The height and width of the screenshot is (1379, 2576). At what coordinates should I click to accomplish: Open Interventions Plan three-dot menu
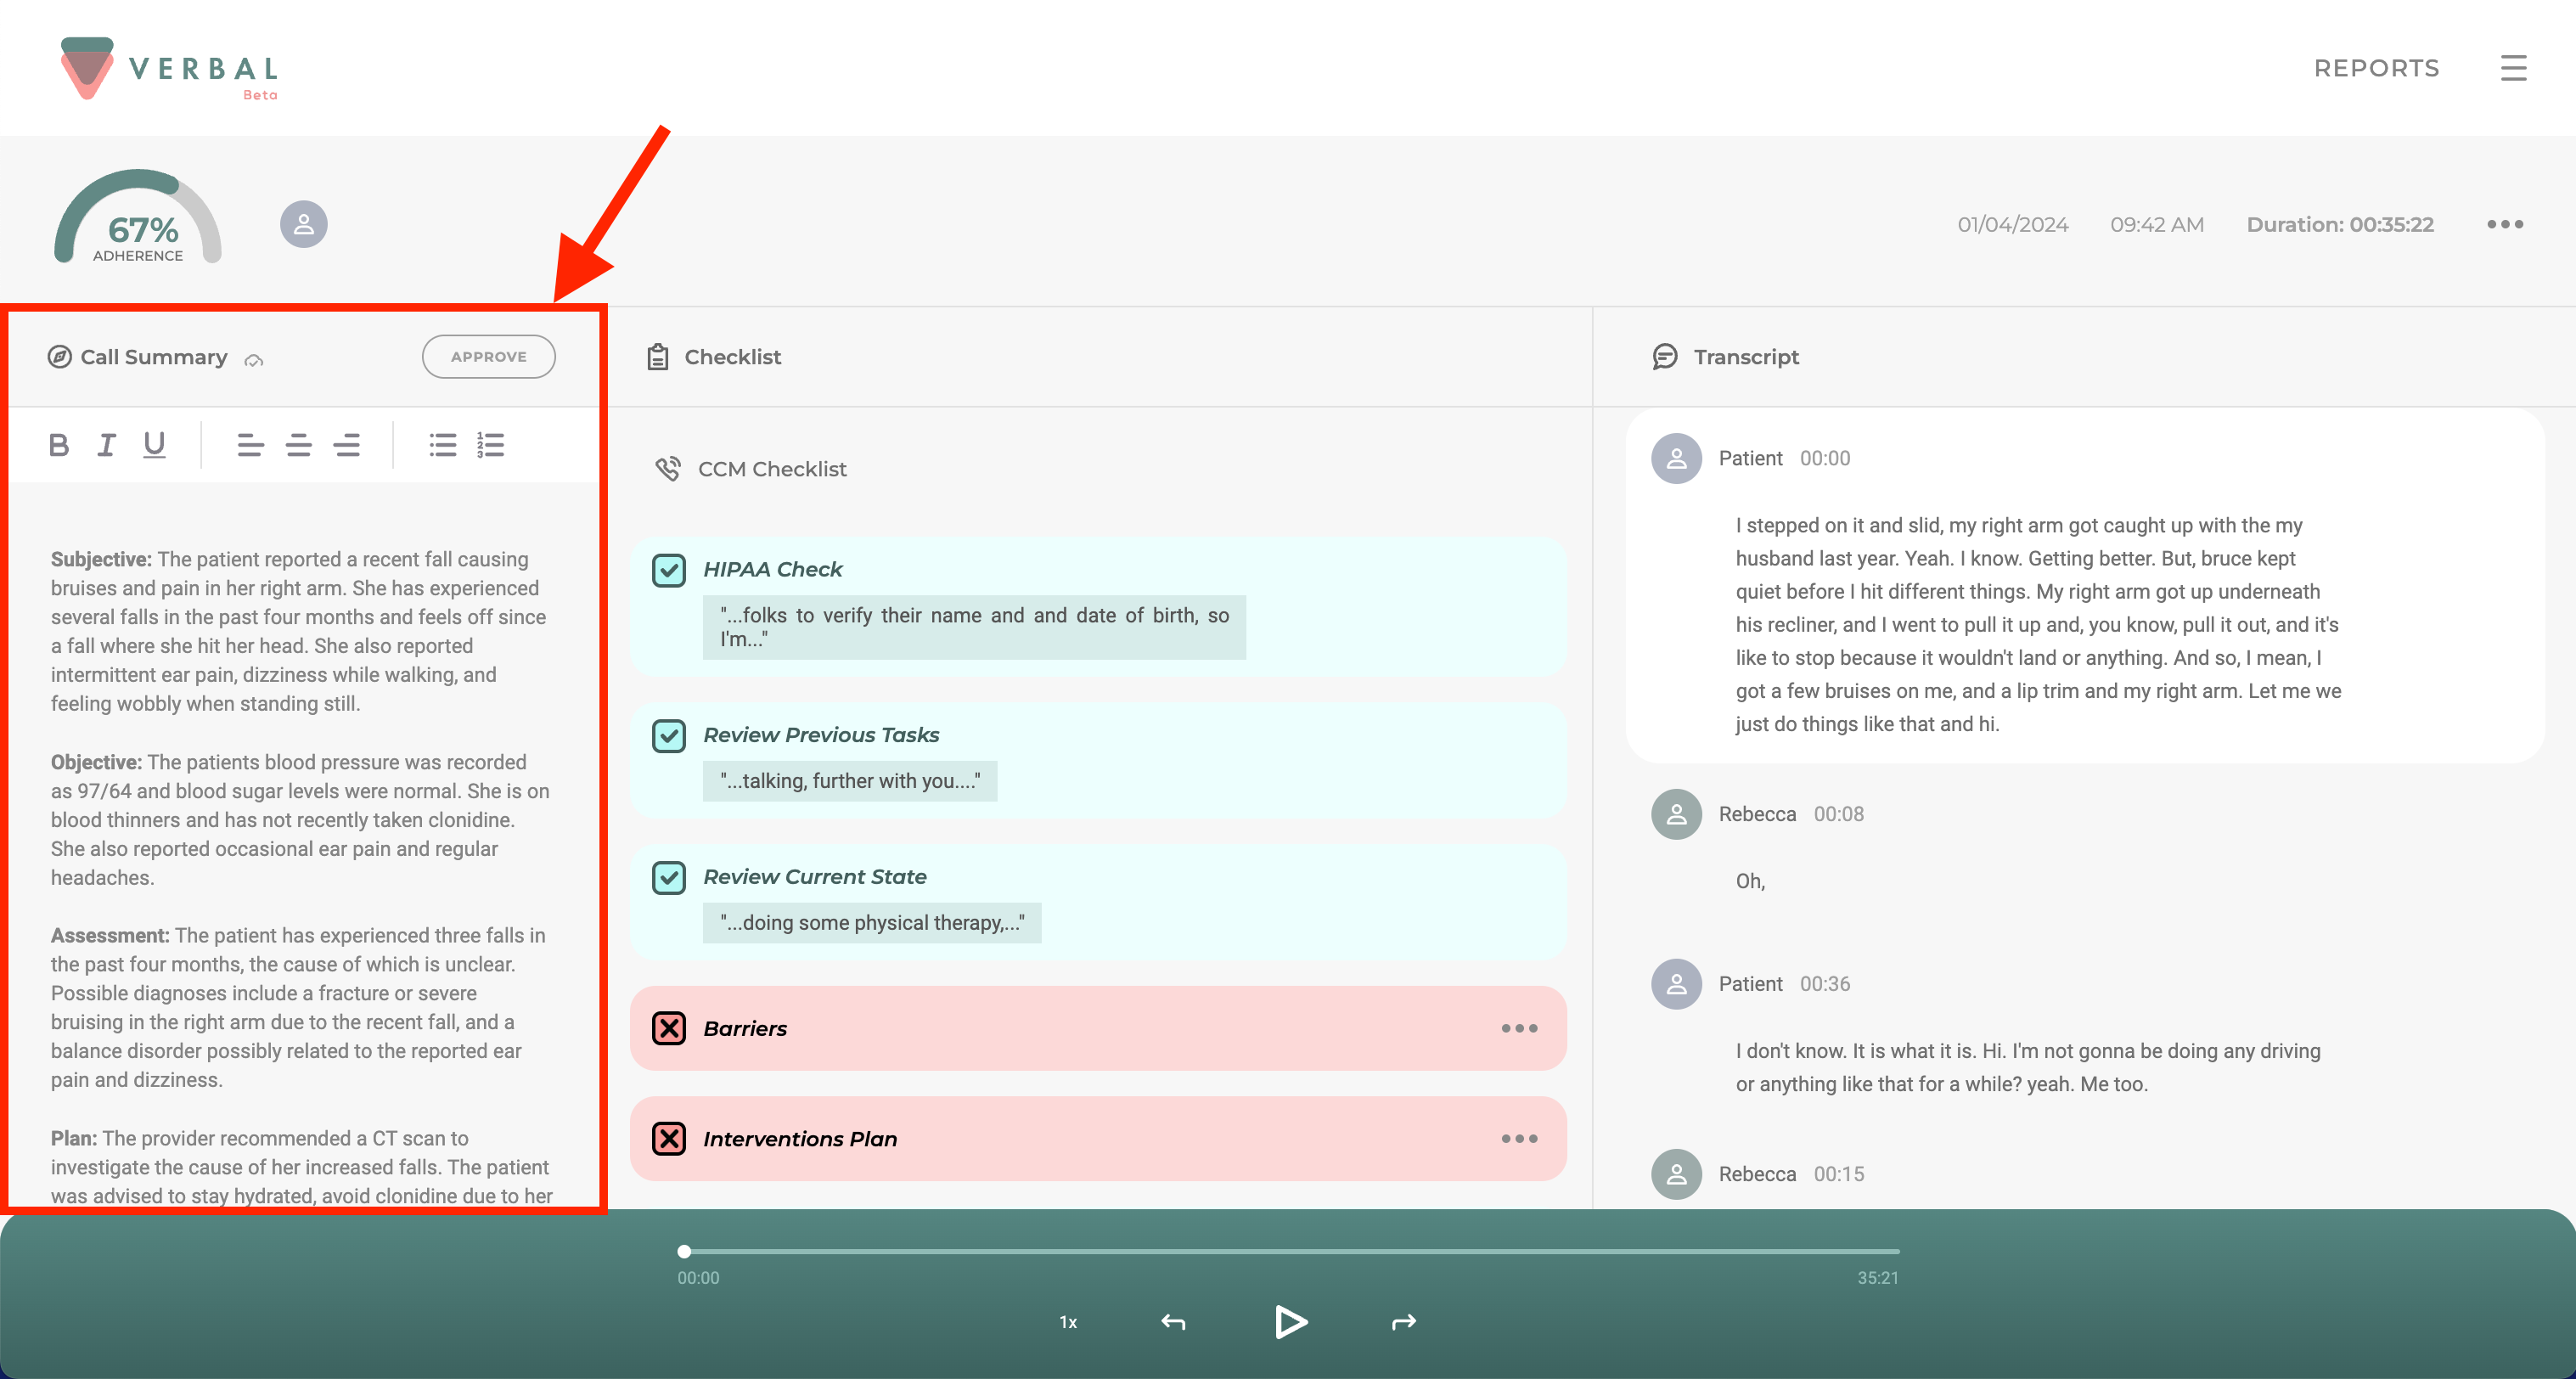click(x=1519, y=1139)
